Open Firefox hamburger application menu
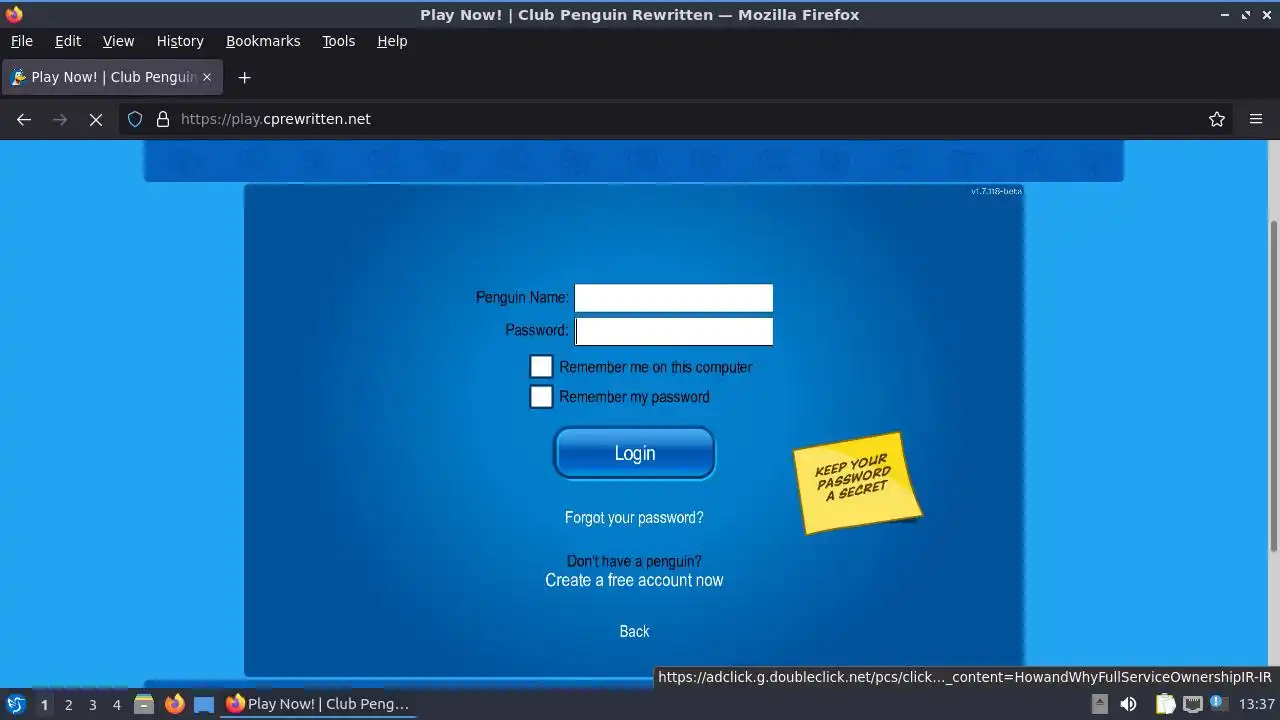1280x720 pixels. 1256,119
